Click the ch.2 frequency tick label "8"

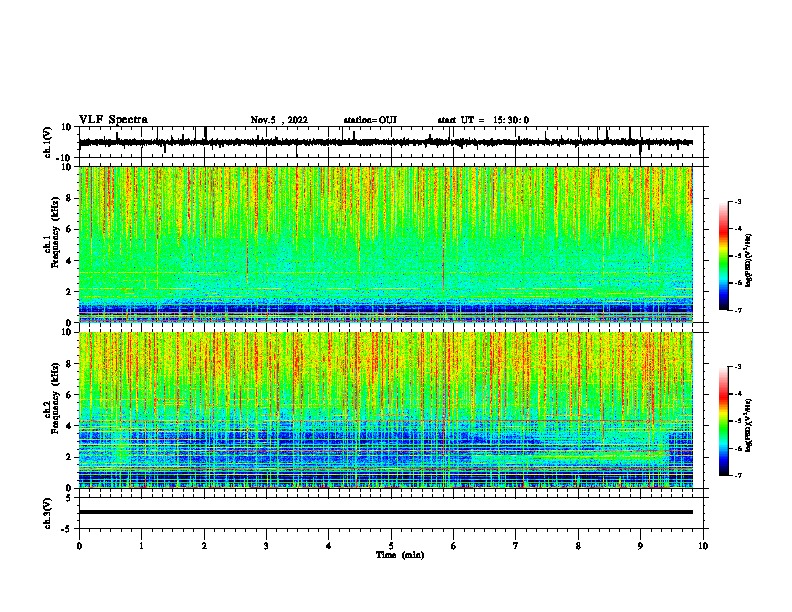click(68, 364)
